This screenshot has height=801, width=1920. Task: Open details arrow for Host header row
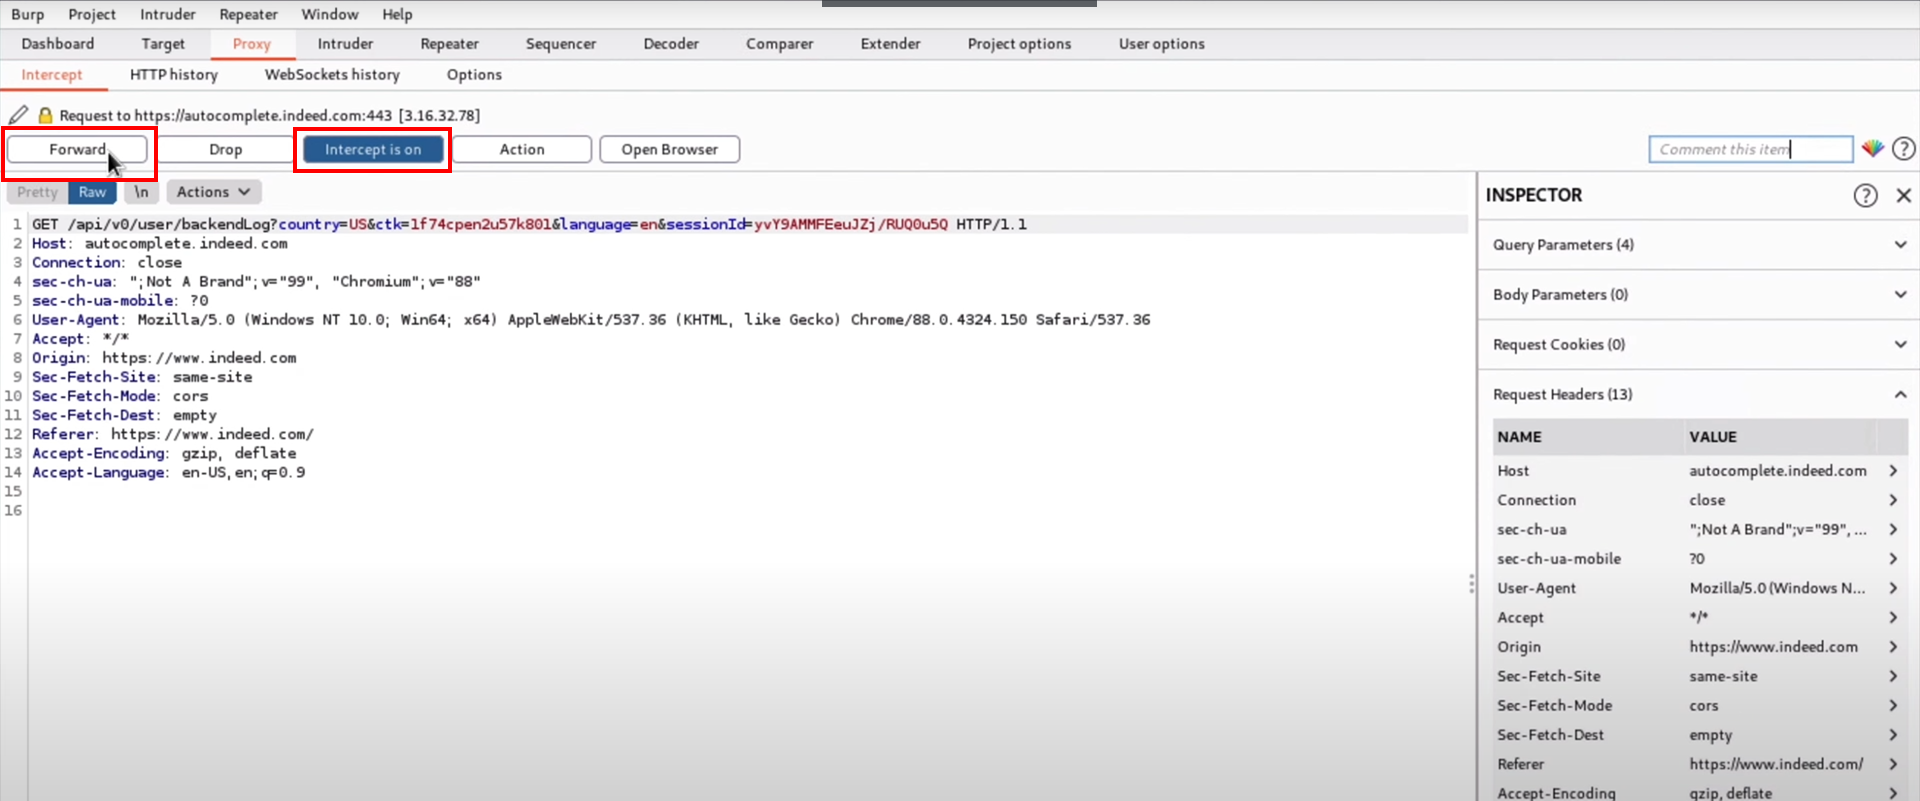[x=1893, y=470]
